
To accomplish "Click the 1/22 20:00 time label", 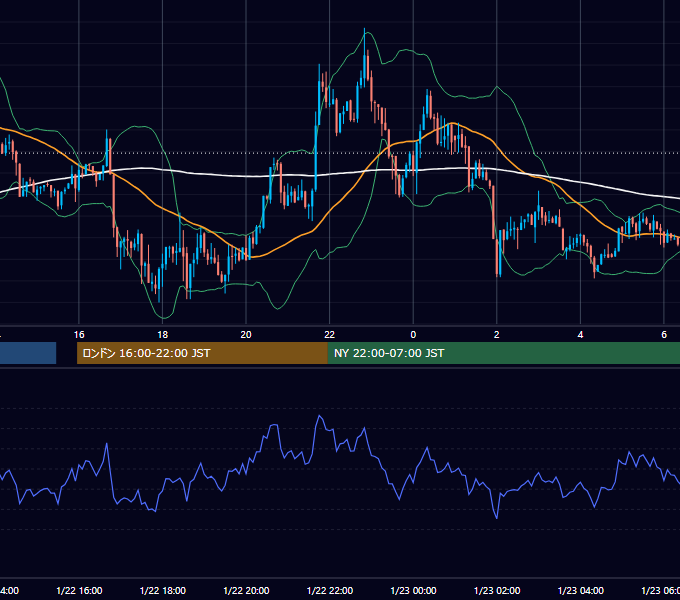I will [246, 590].
